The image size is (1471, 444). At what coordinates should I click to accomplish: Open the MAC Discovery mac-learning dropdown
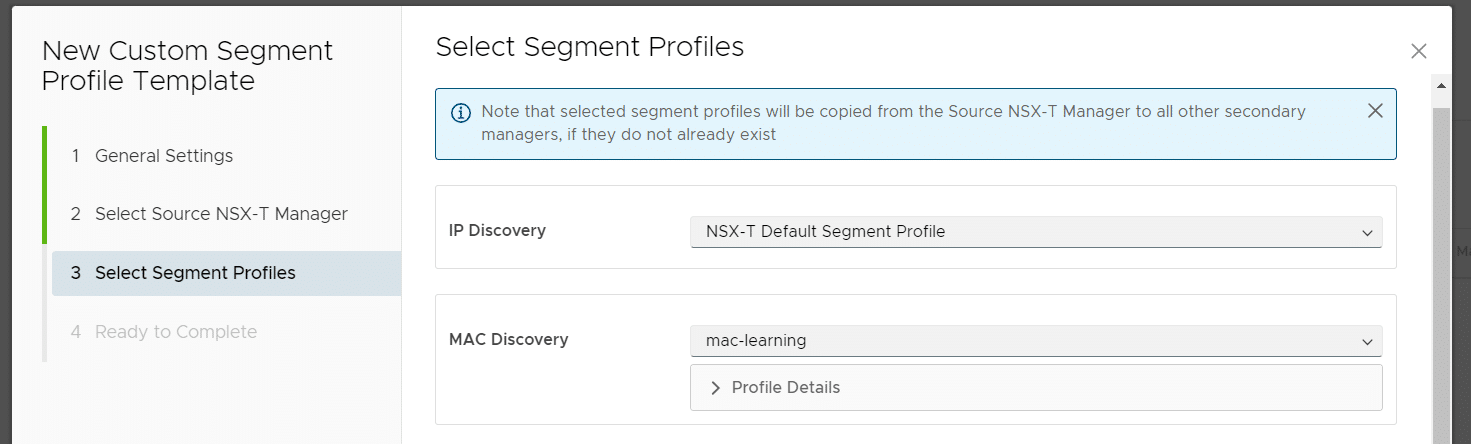(1036, 341)
